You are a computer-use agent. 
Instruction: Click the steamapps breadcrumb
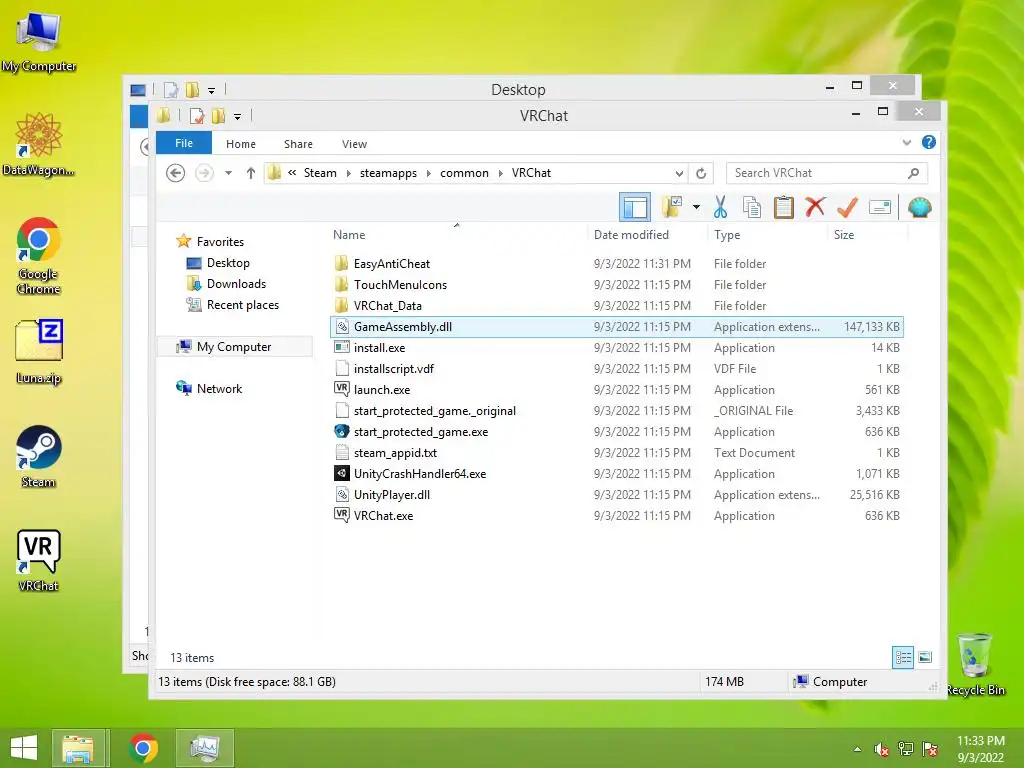click(x=388, y=173)
